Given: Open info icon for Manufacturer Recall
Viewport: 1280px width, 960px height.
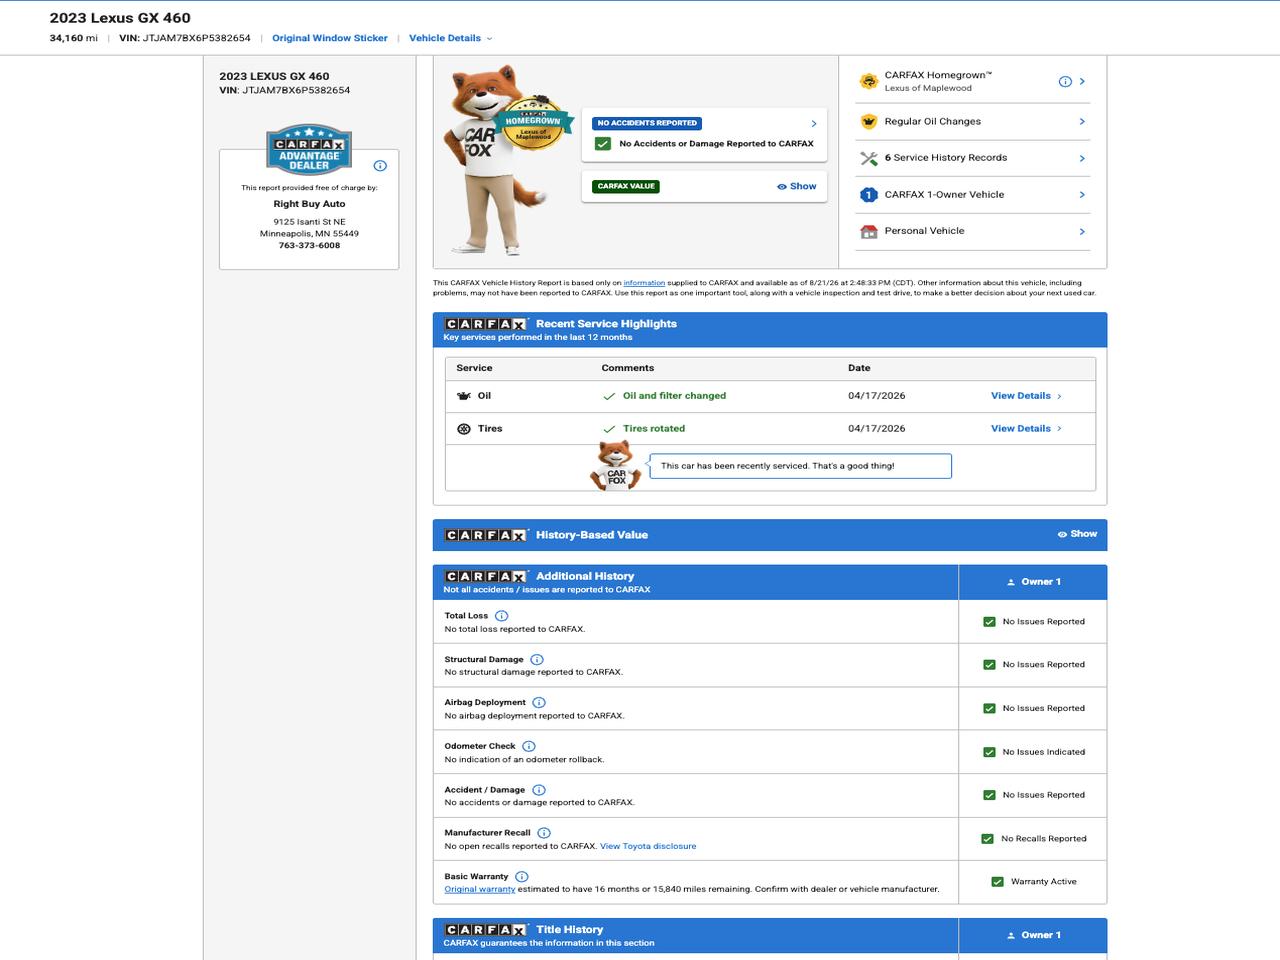Looking at the screenshot, I should (544, 833).
